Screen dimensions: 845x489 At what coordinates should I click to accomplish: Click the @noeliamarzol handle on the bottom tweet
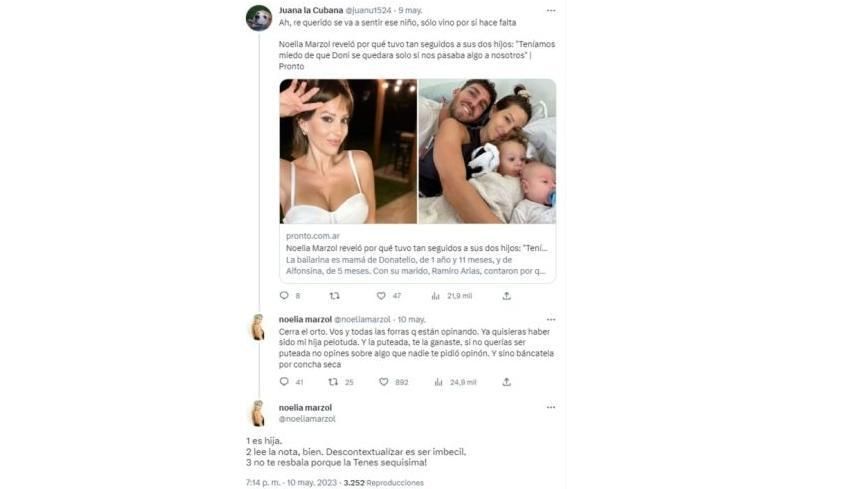point(307,419)
